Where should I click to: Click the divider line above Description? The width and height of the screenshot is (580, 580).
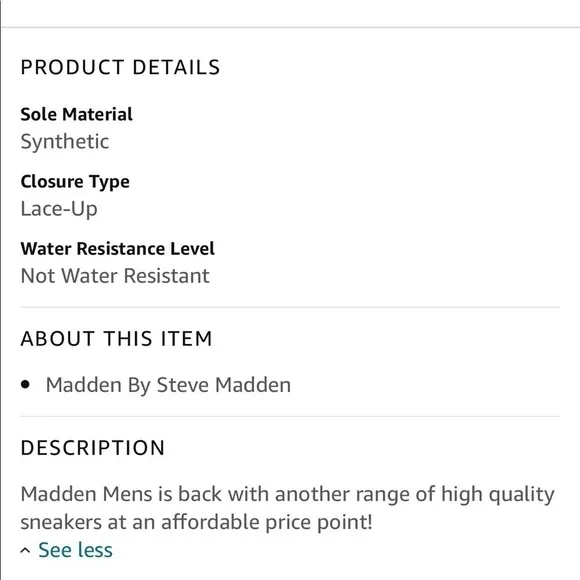click(290, 416)
